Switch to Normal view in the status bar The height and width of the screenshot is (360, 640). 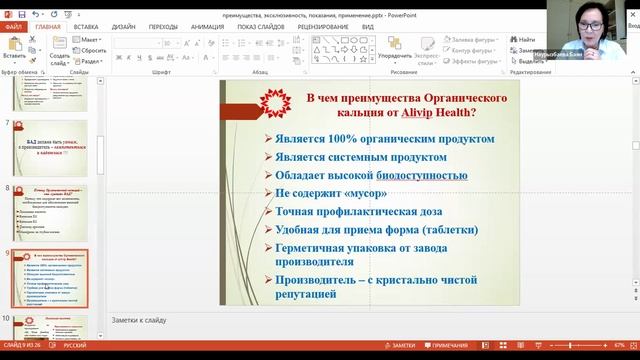point(485,345)
